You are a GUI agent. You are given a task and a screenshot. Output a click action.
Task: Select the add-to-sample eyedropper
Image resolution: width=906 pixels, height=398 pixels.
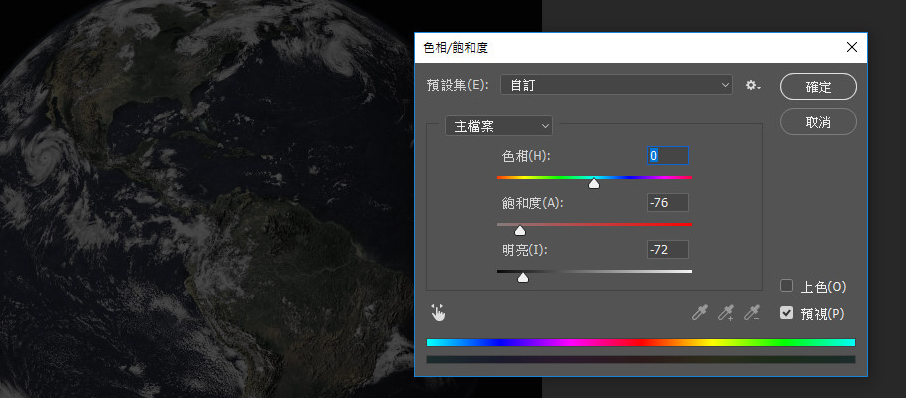(x=726, y=313)
